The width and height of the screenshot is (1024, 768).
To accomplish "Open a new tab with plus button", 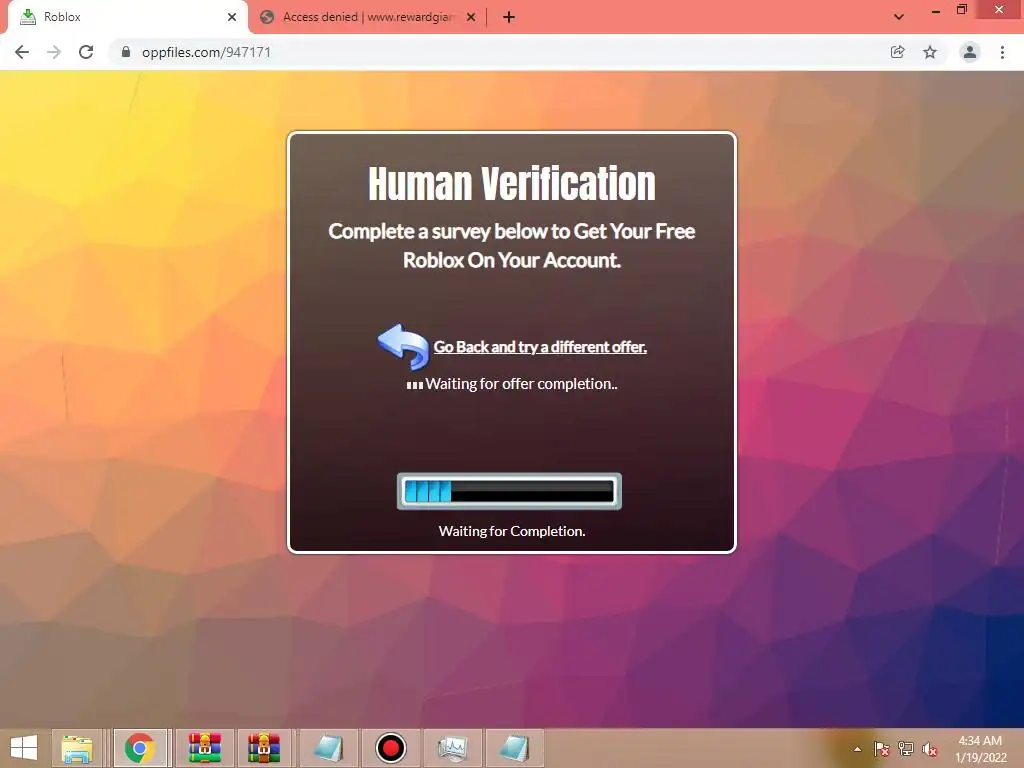I will (509, 18).
